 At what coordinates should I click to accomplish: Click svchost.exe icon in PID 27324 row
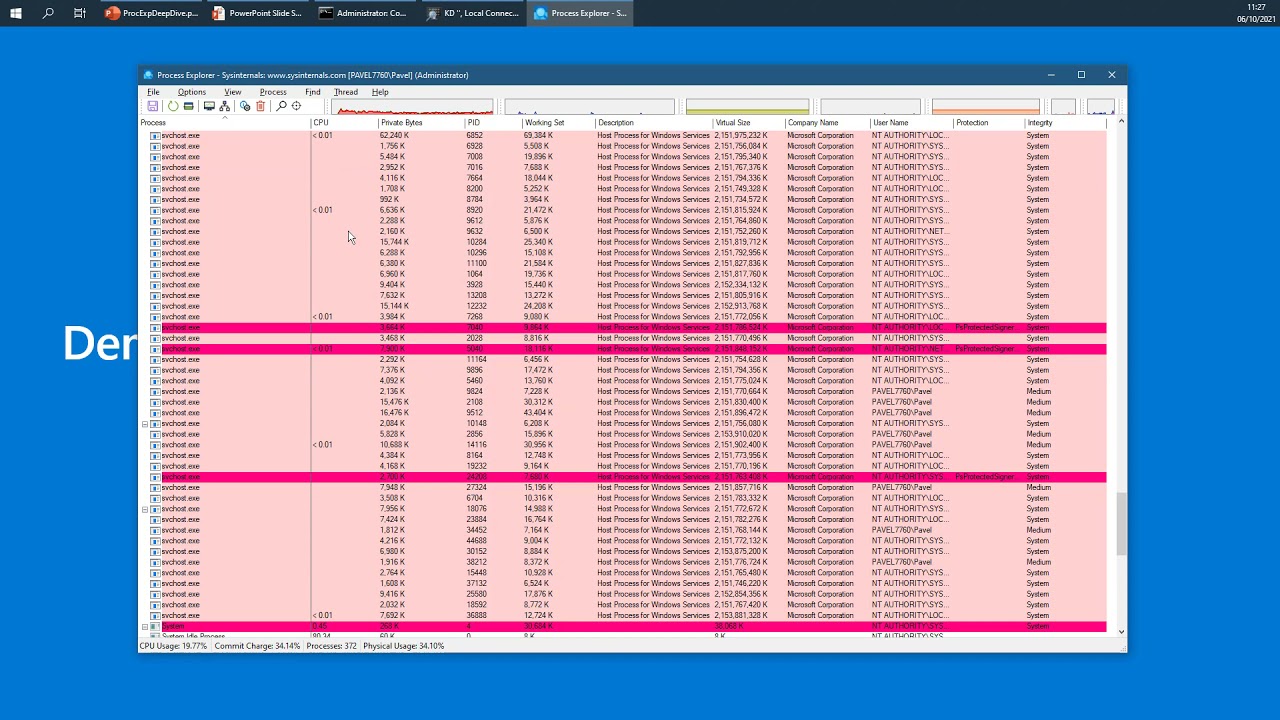[155, 487]
